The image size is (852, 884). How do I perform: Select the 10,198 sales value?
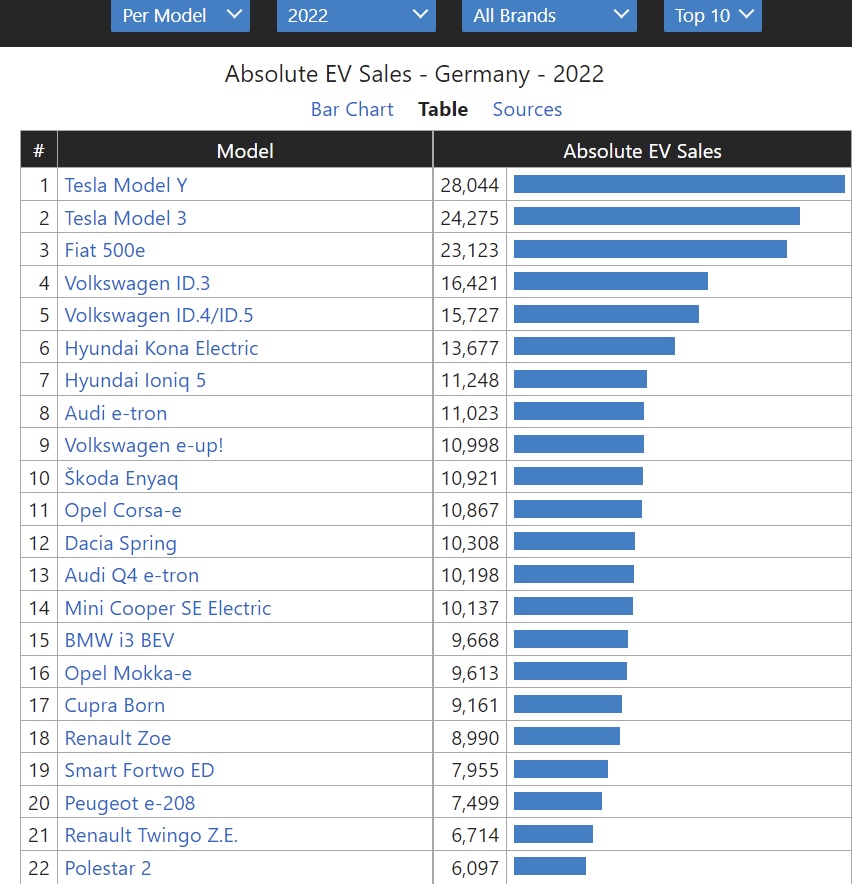tap(470, 575)
